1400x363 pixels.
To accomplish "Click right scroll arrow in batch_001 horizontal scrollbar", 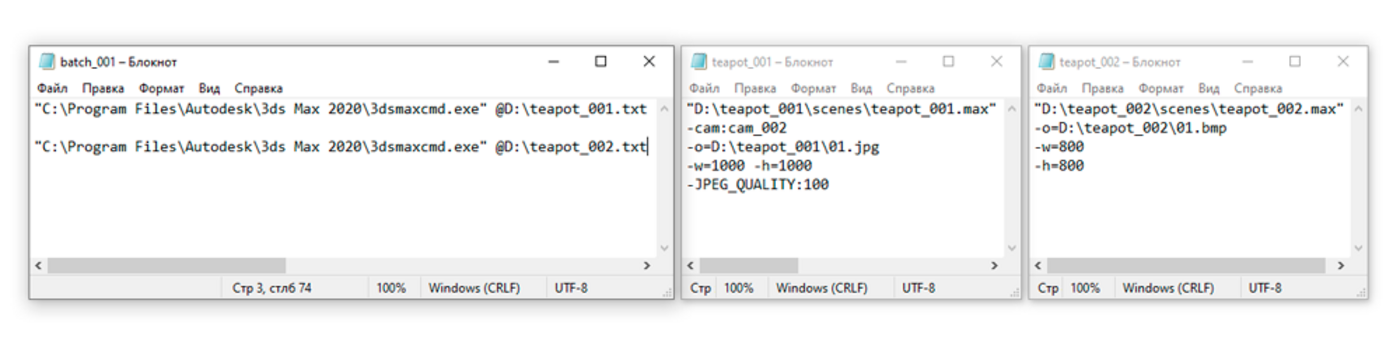I will pos(646,266).
